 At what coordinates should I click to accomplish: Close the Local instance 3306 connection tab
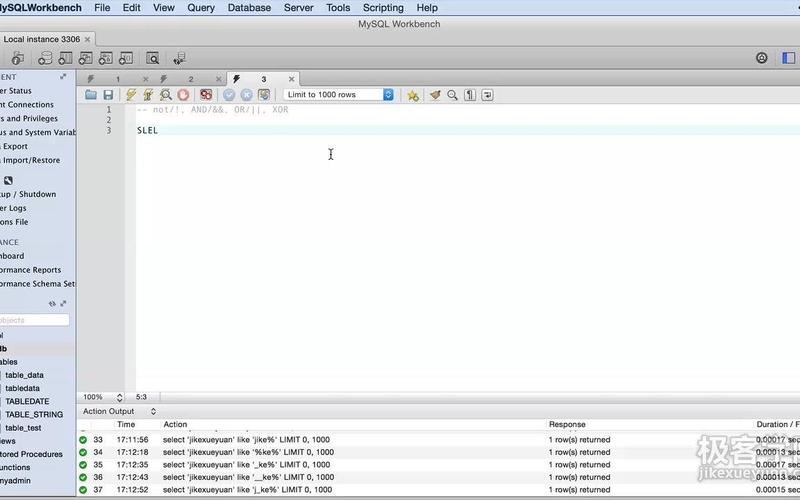click(x=87, y=39)
